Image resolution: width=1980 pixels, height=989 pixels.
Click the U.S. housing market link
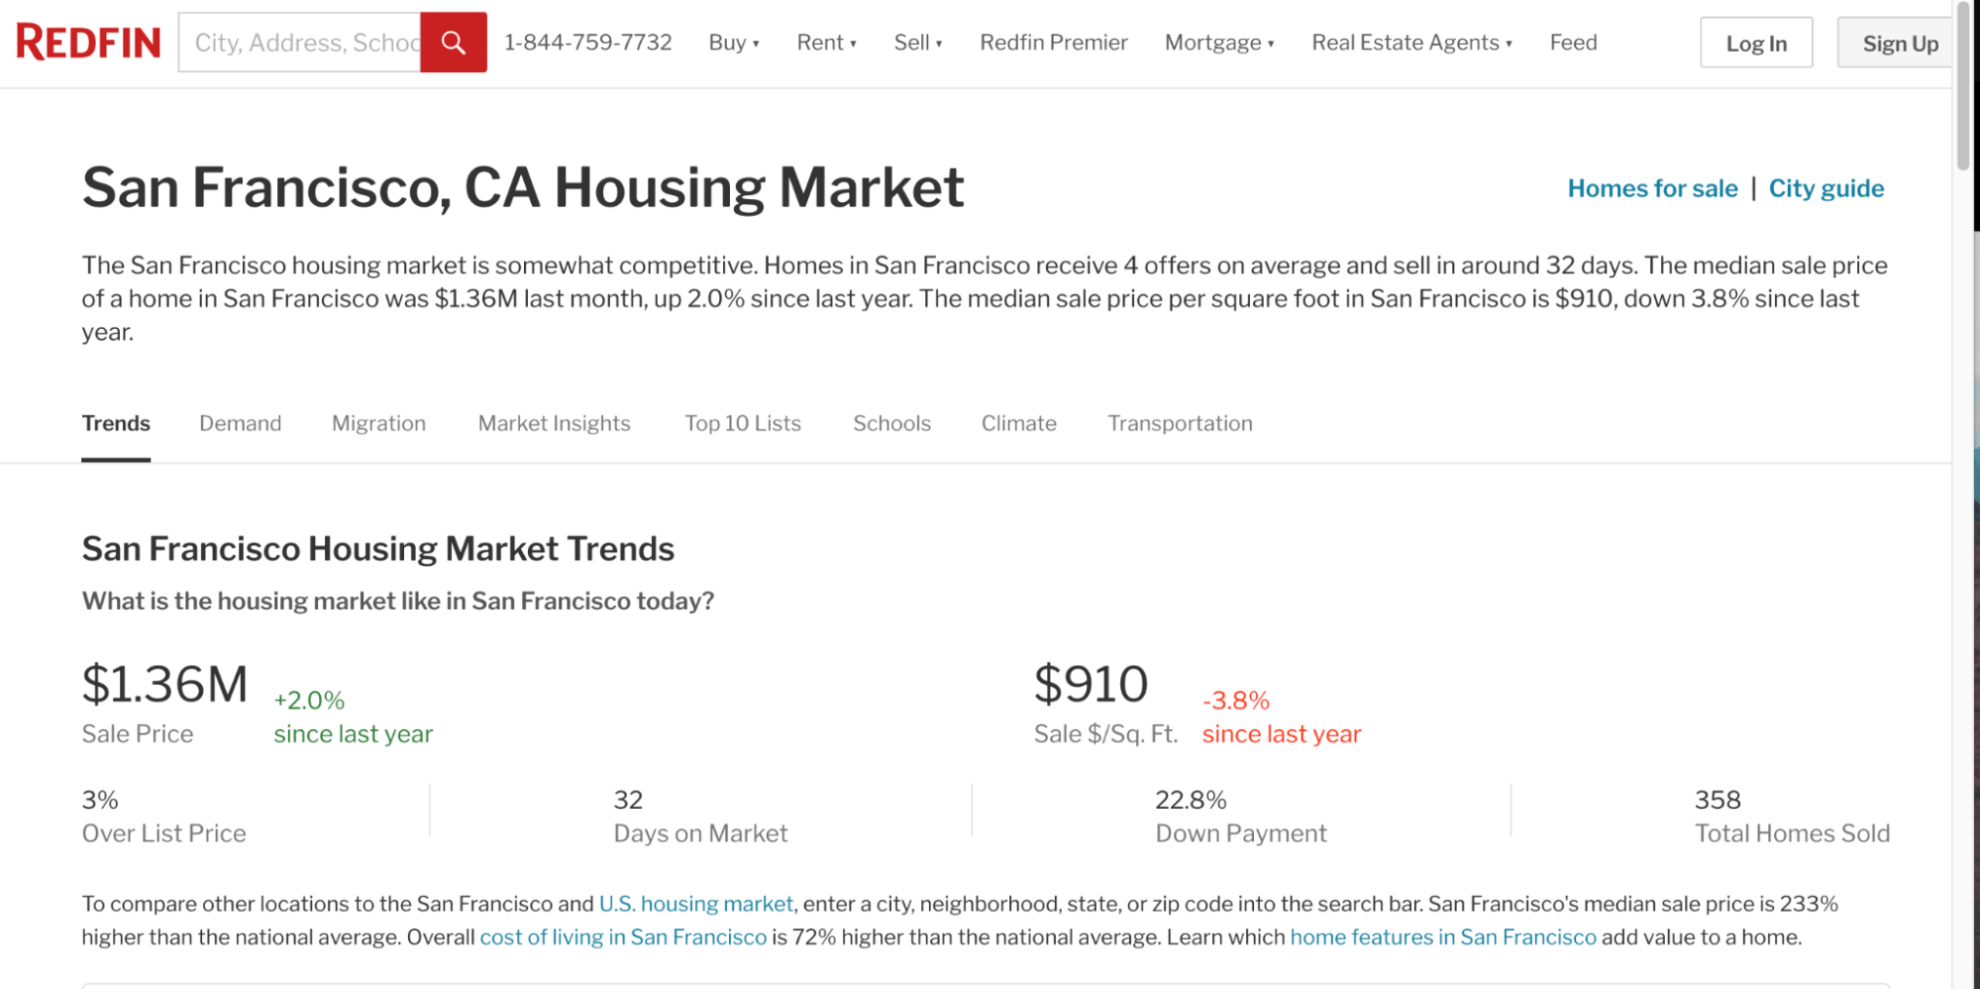[x=695, y=903]
